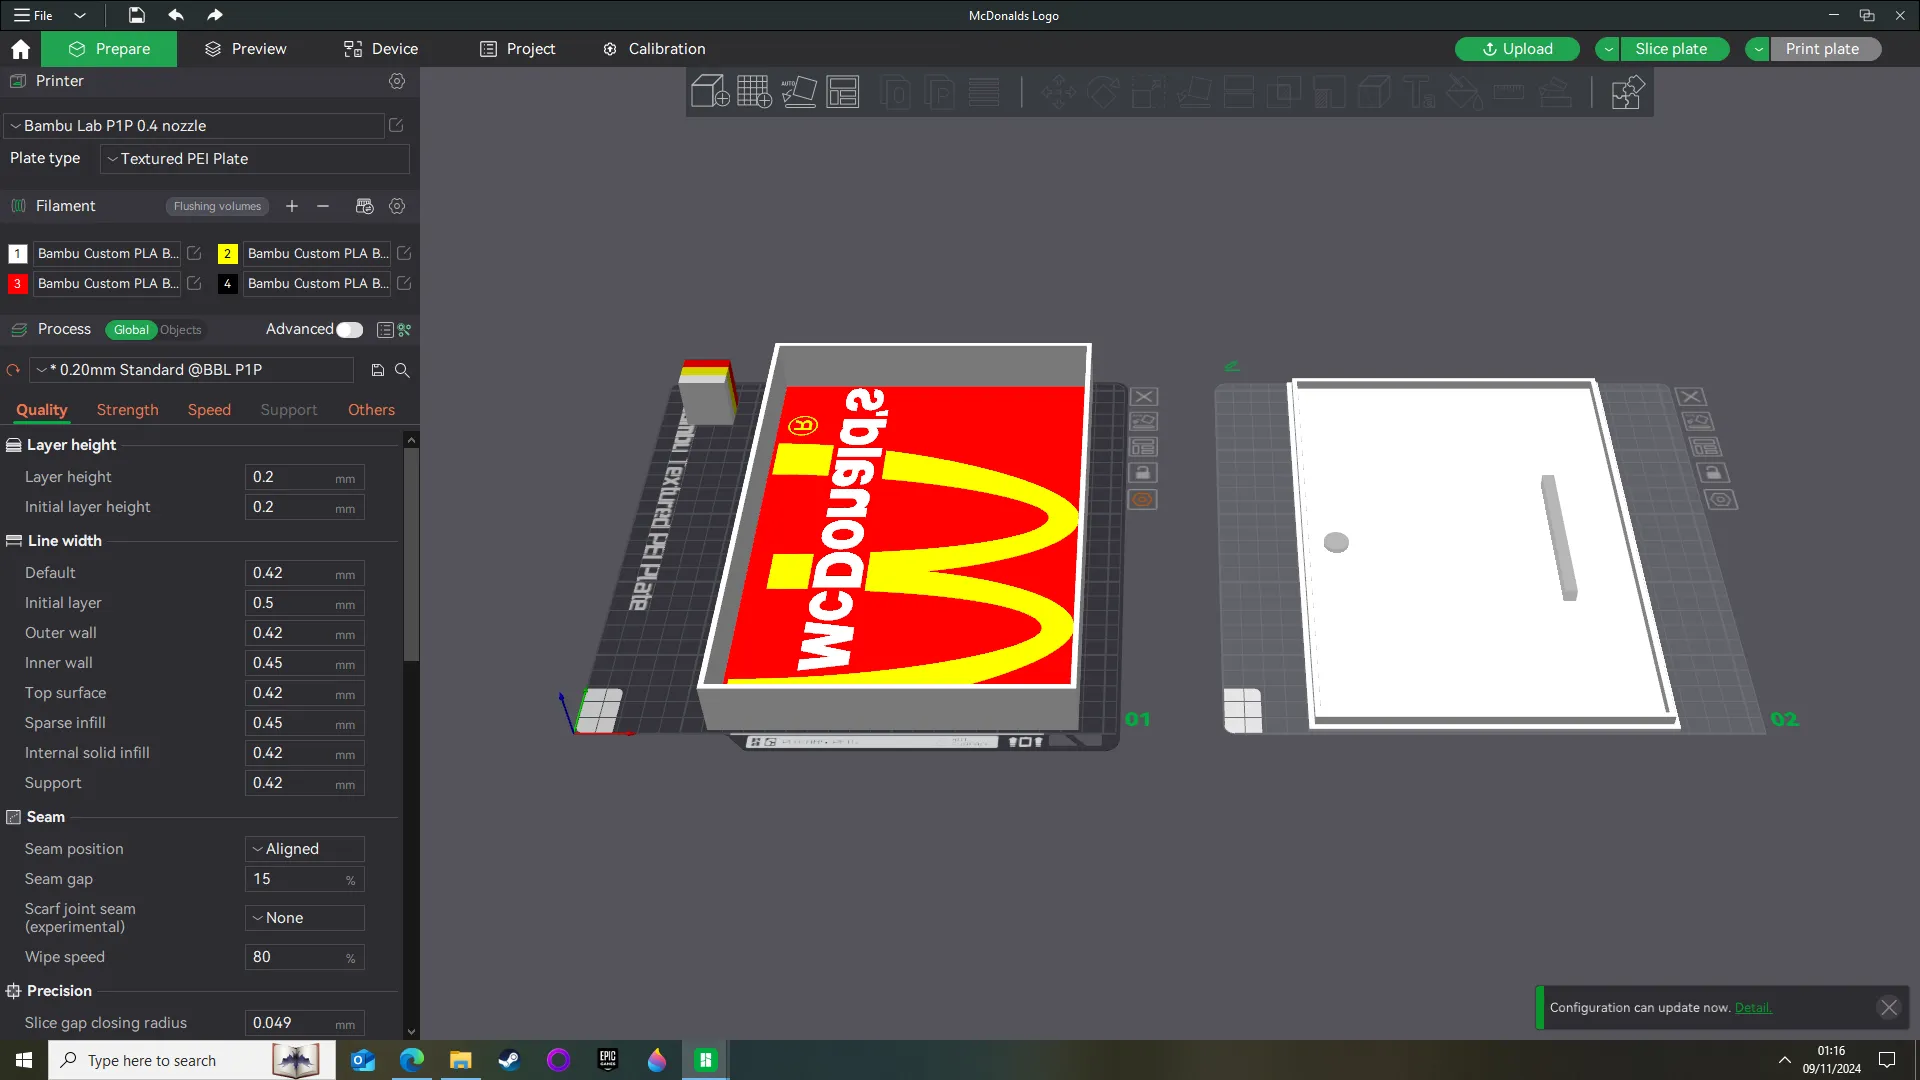
Task: Switch Process scope to Objects
Action: 181,330
